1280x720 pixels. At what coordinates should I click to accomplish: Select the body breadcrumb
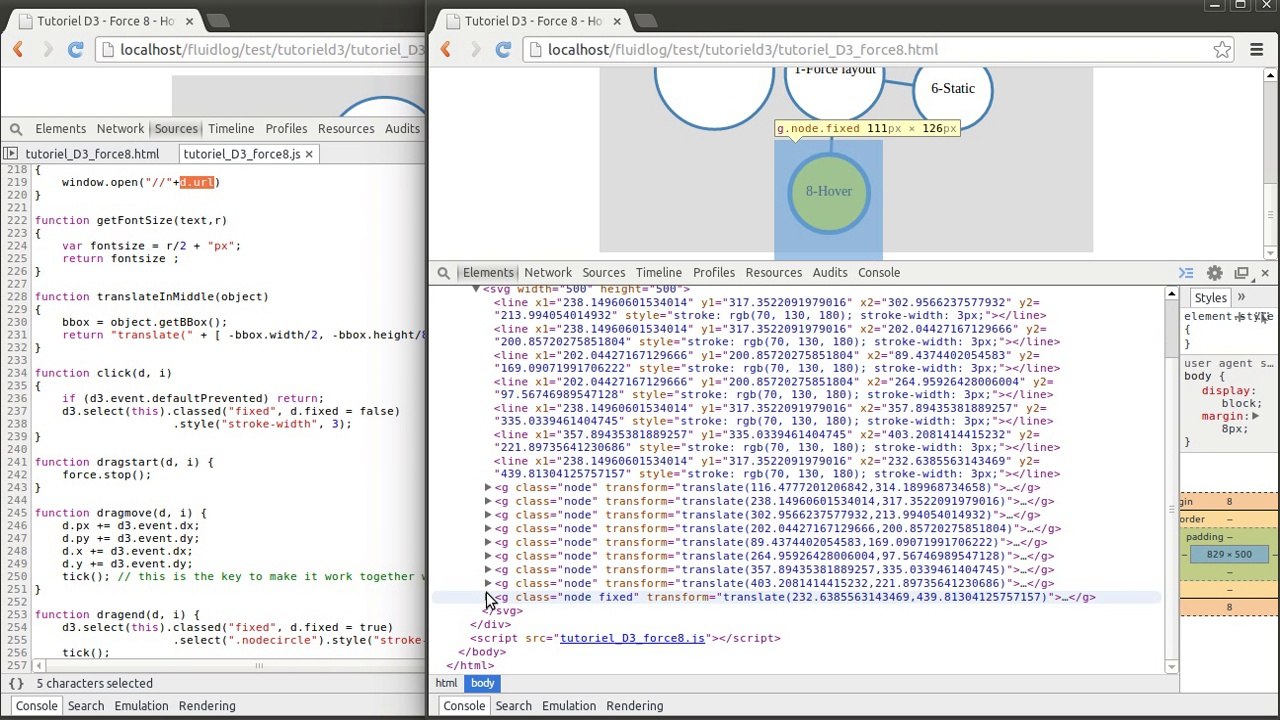pos(483,684)
